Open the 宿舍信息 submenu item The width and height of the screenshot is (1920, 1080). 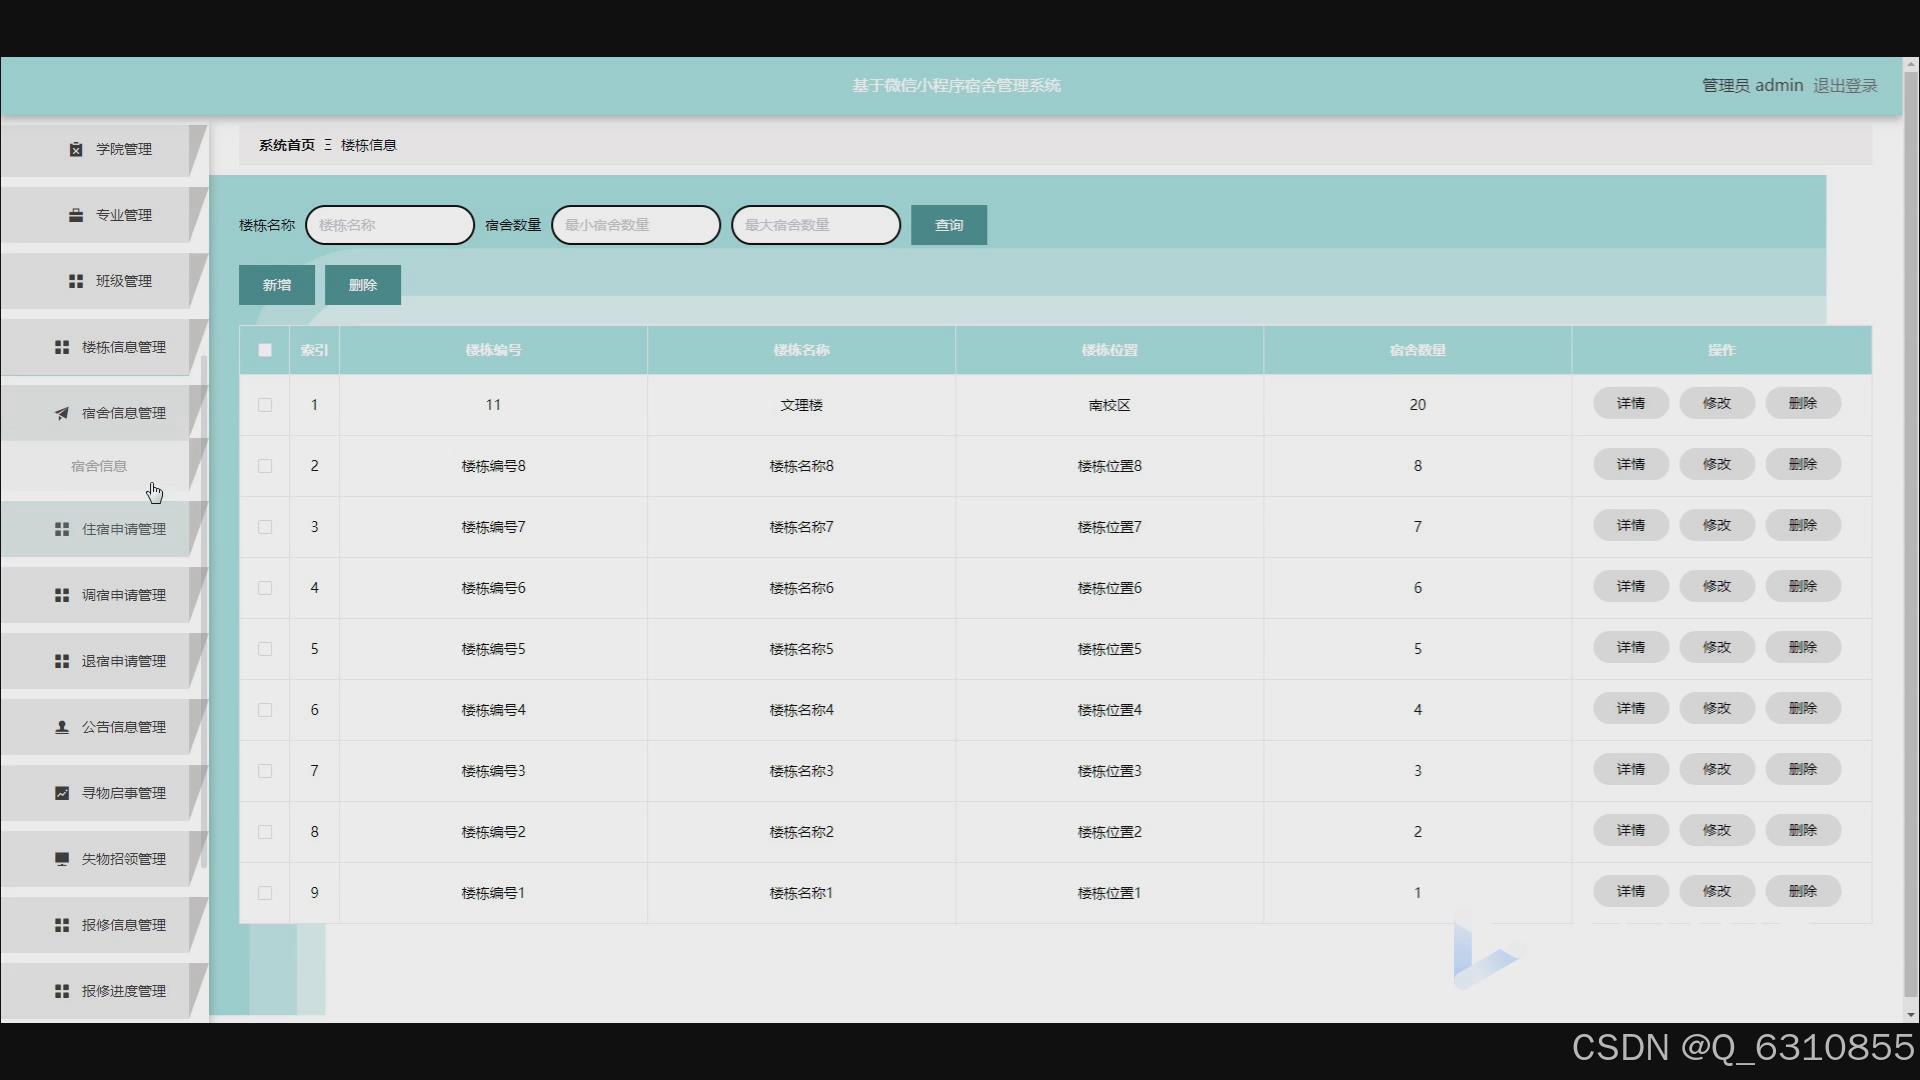[99, 466]
